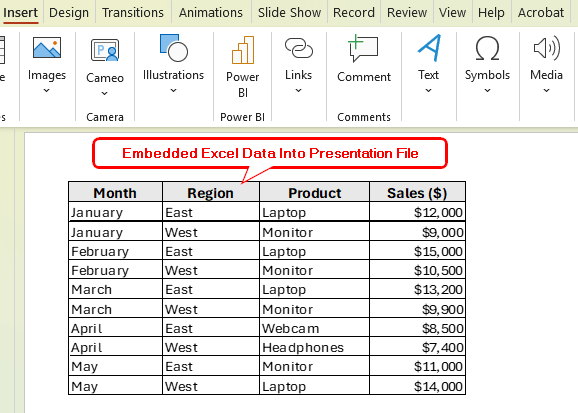Select the Product header cell

[x=314, y=192]
